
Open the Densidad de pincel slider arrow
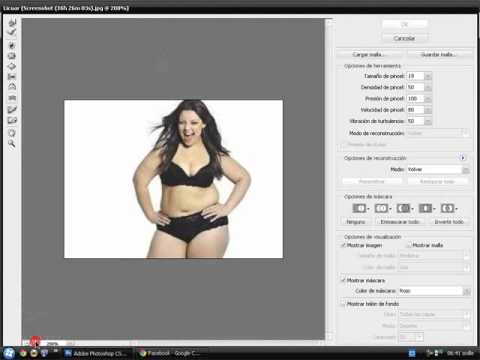pyautogui.click(x=428, y=87)
